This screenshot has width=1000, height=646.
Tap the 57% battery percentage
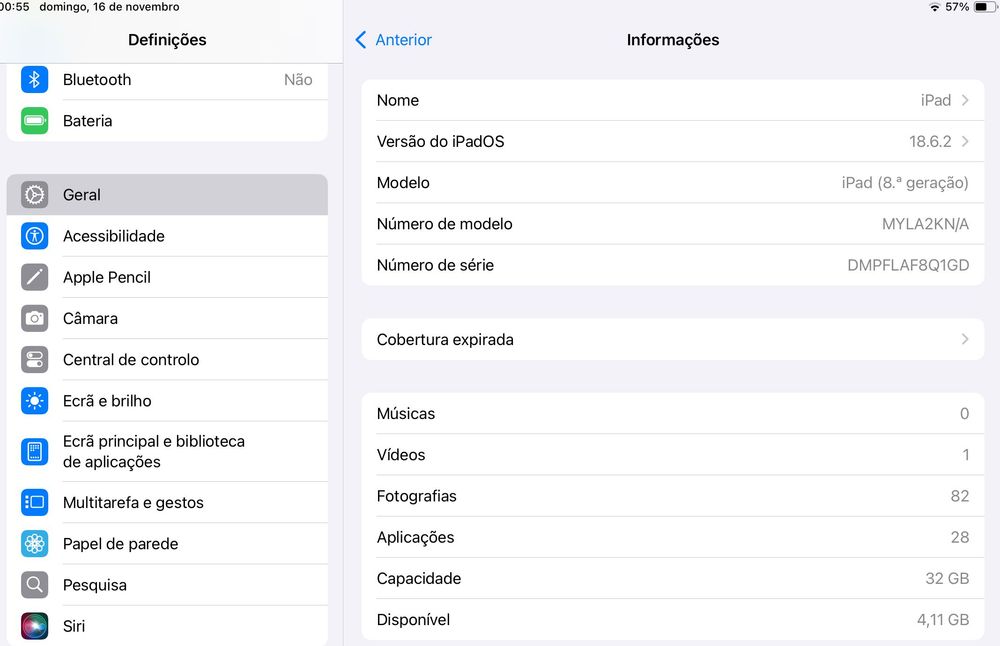click(x=957, y=7)
